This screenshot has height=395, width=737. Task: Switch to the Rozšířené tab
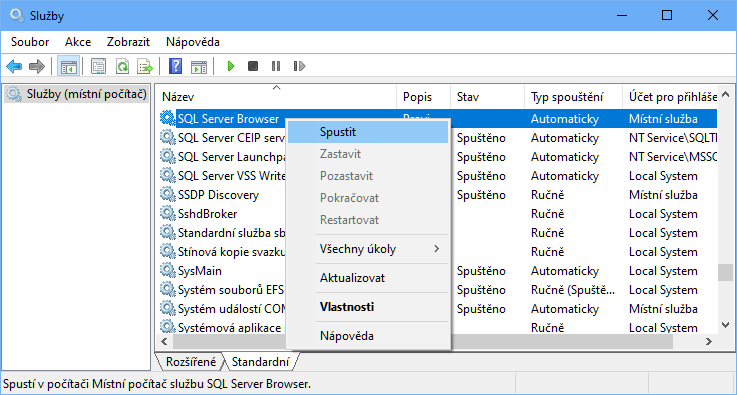(191, 362)
